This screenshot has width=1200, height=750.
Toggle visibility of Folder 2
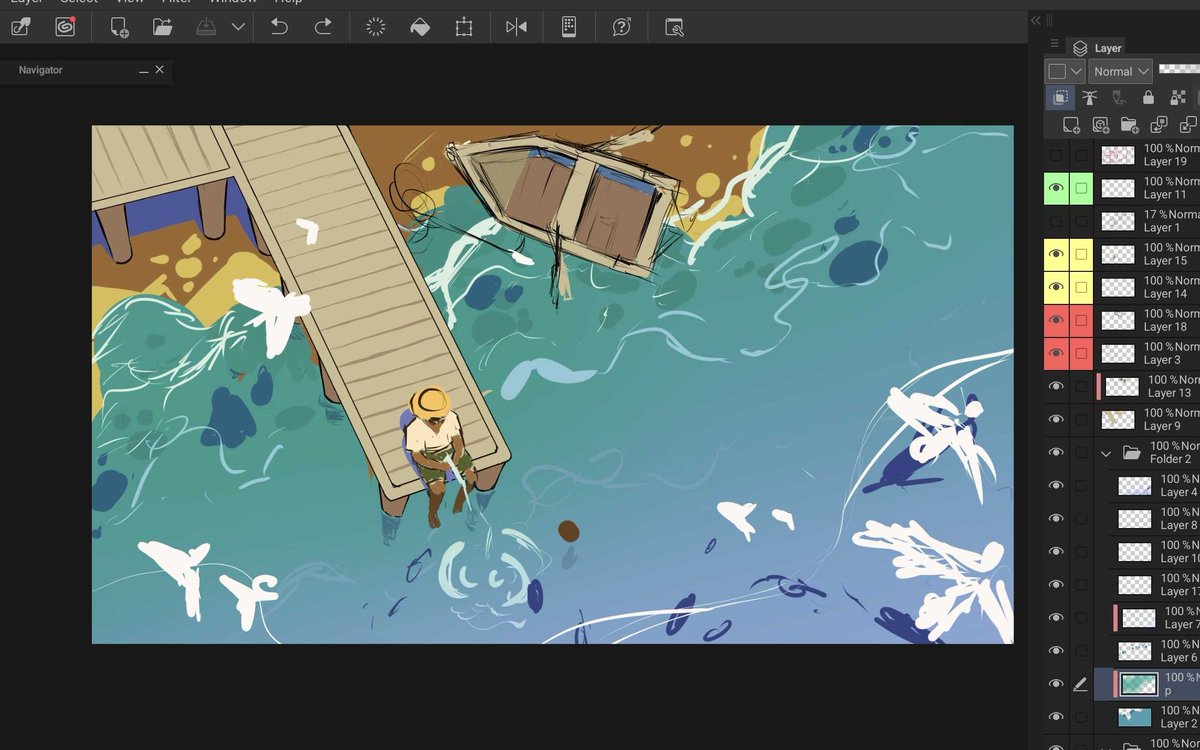1056,452
